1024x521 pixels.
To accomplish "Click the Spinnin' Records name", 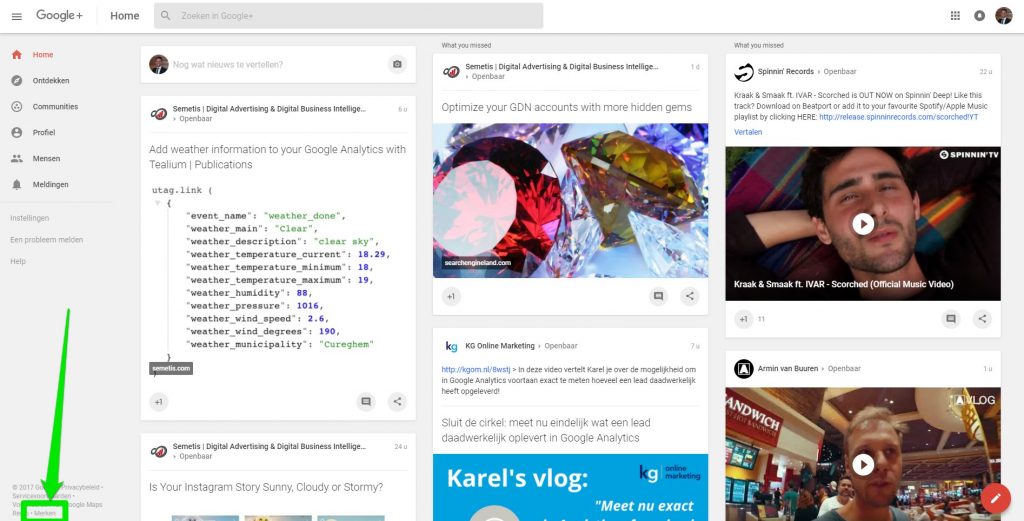I will 786,71.
